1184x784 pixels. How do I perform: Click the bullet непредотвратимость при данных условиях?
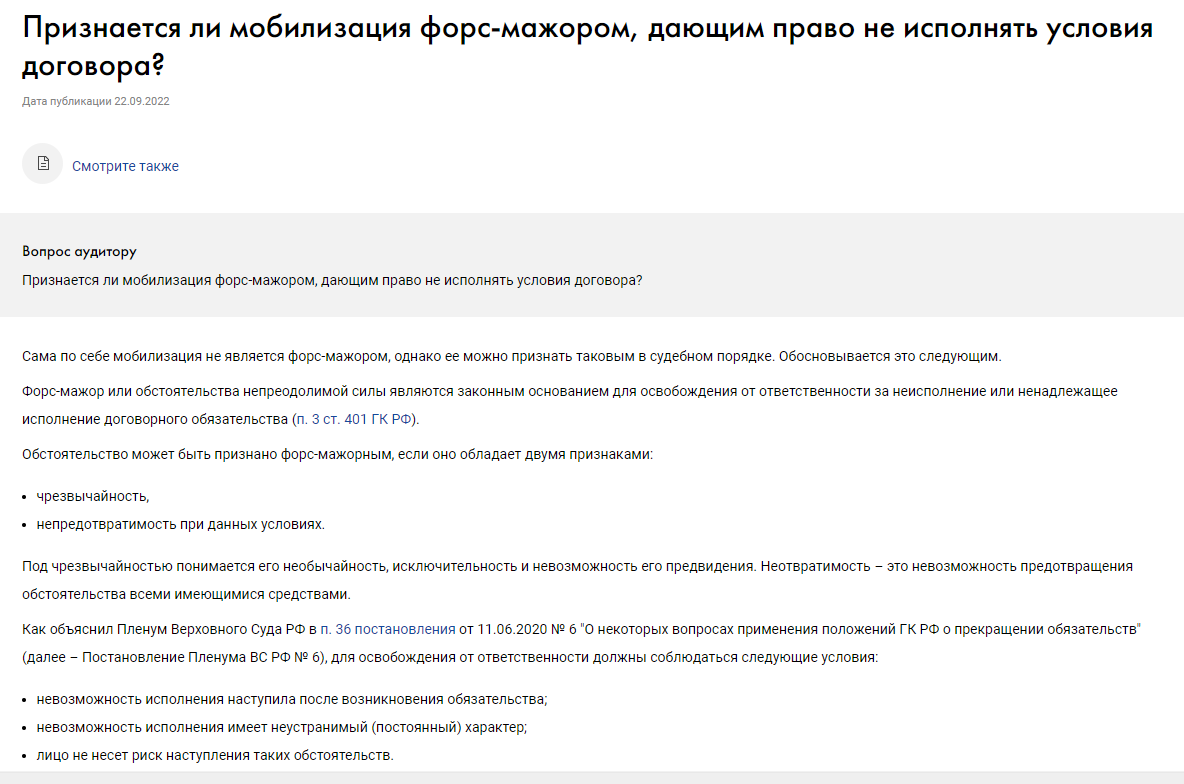pyautogui.click(x=180, y=524)
